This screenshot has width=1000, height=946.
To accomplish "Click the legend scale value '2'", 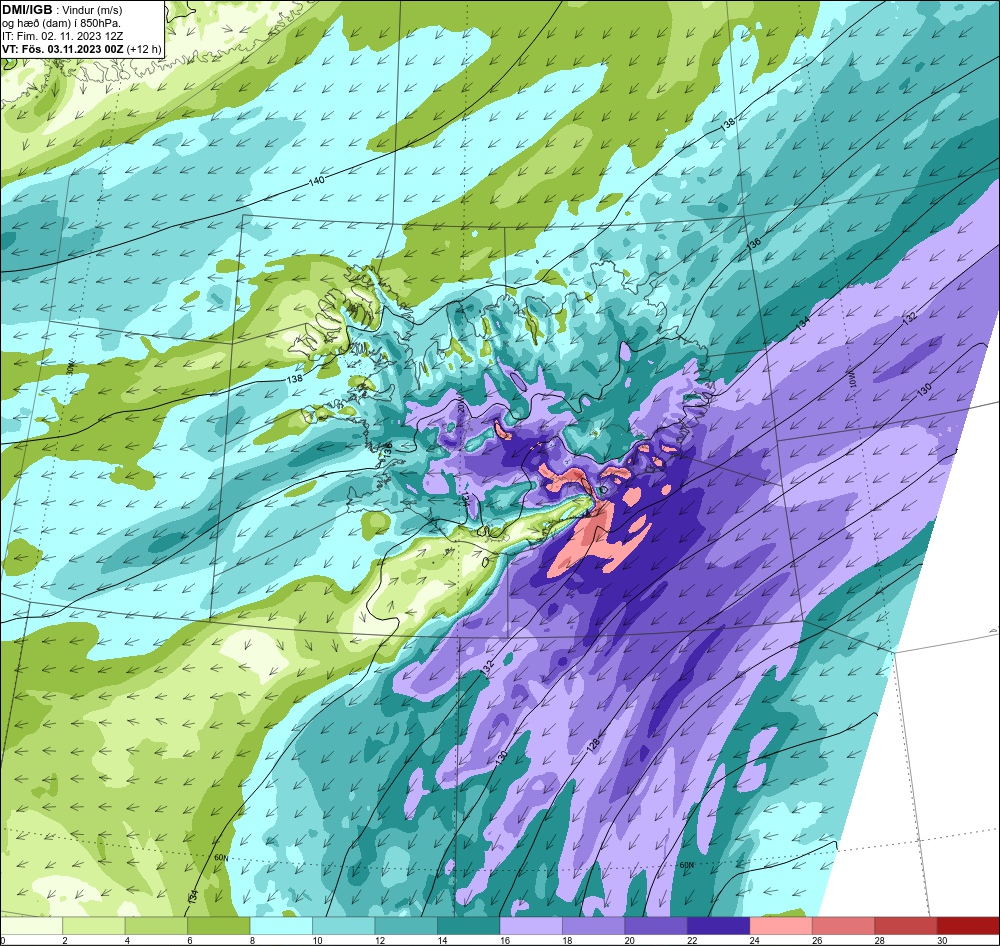I will [x=65, y=940].
